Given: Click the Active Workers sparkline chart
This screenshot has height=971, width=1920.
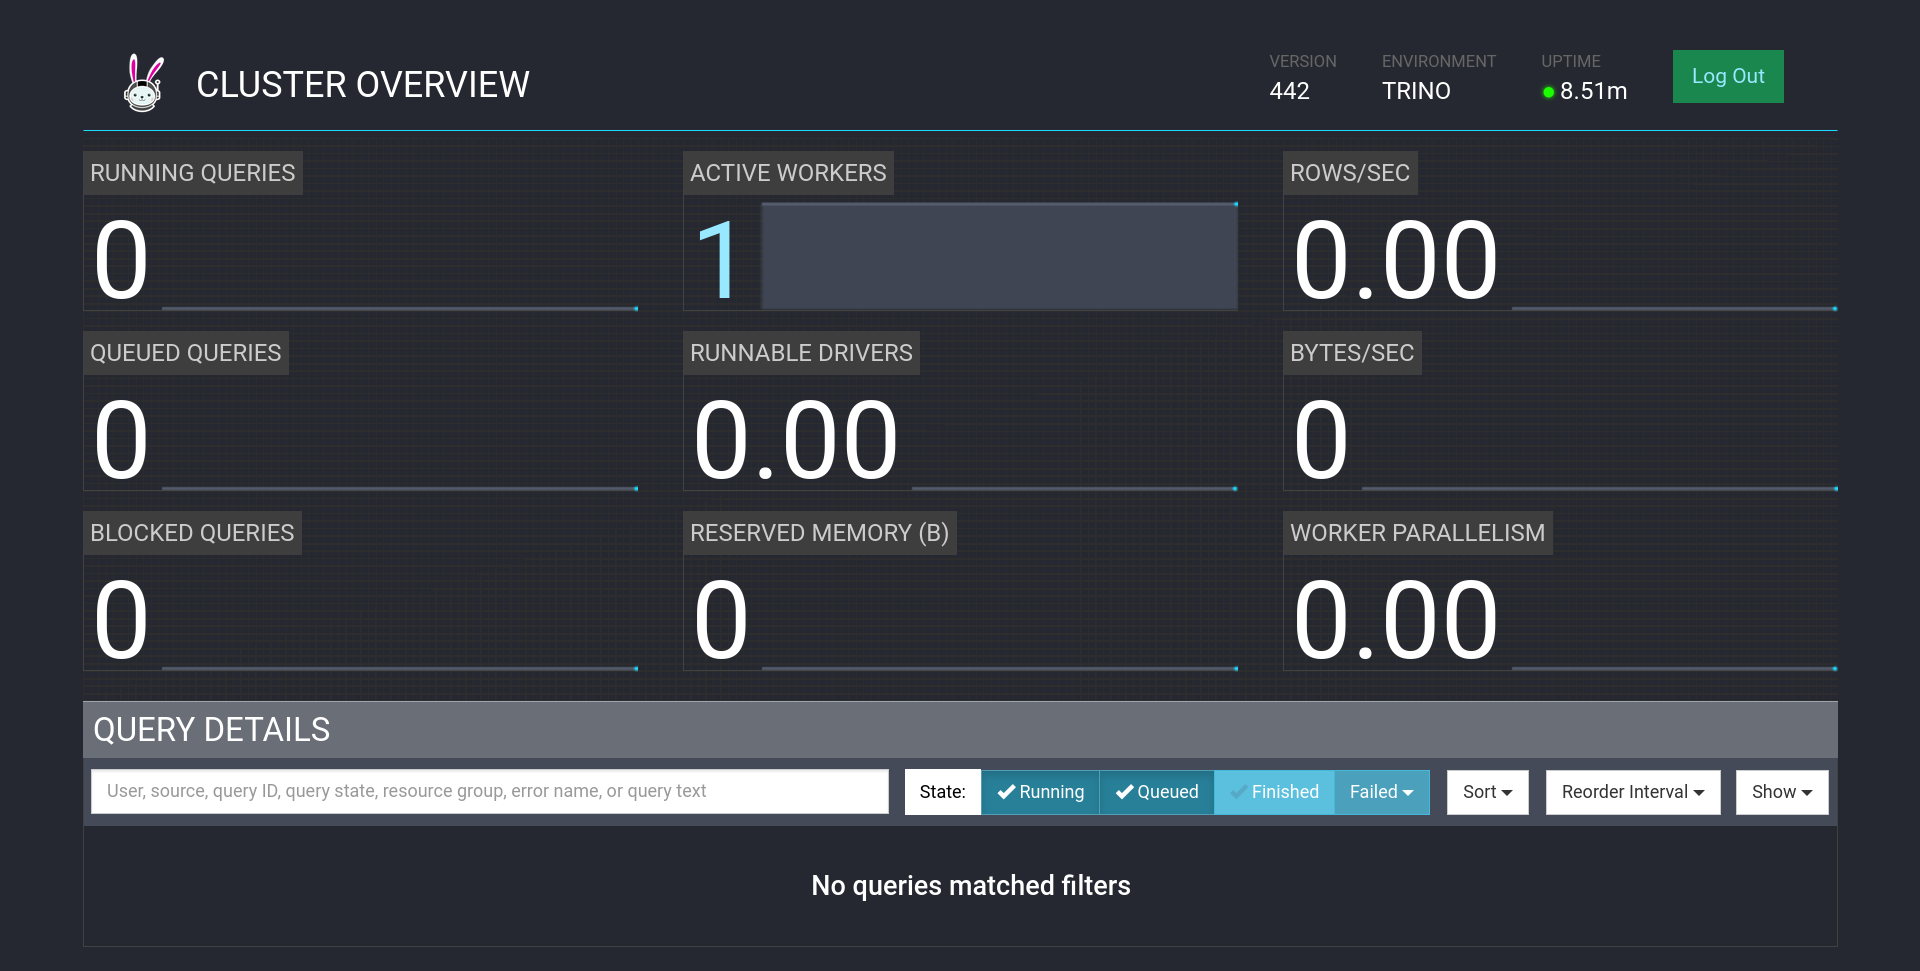Looking at the screenshot, I should click(x=999, y=256).
